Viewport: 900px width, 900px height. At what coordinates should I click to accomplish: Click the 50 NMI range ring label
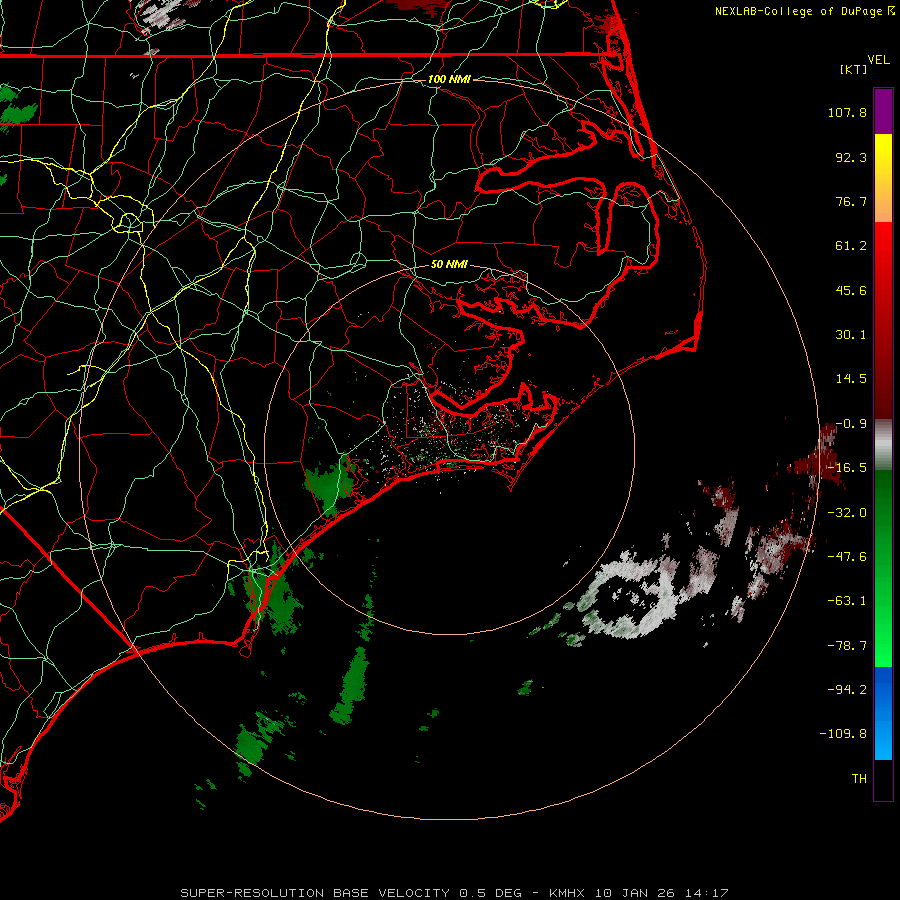pyautogui.click(x=449, y=264)
